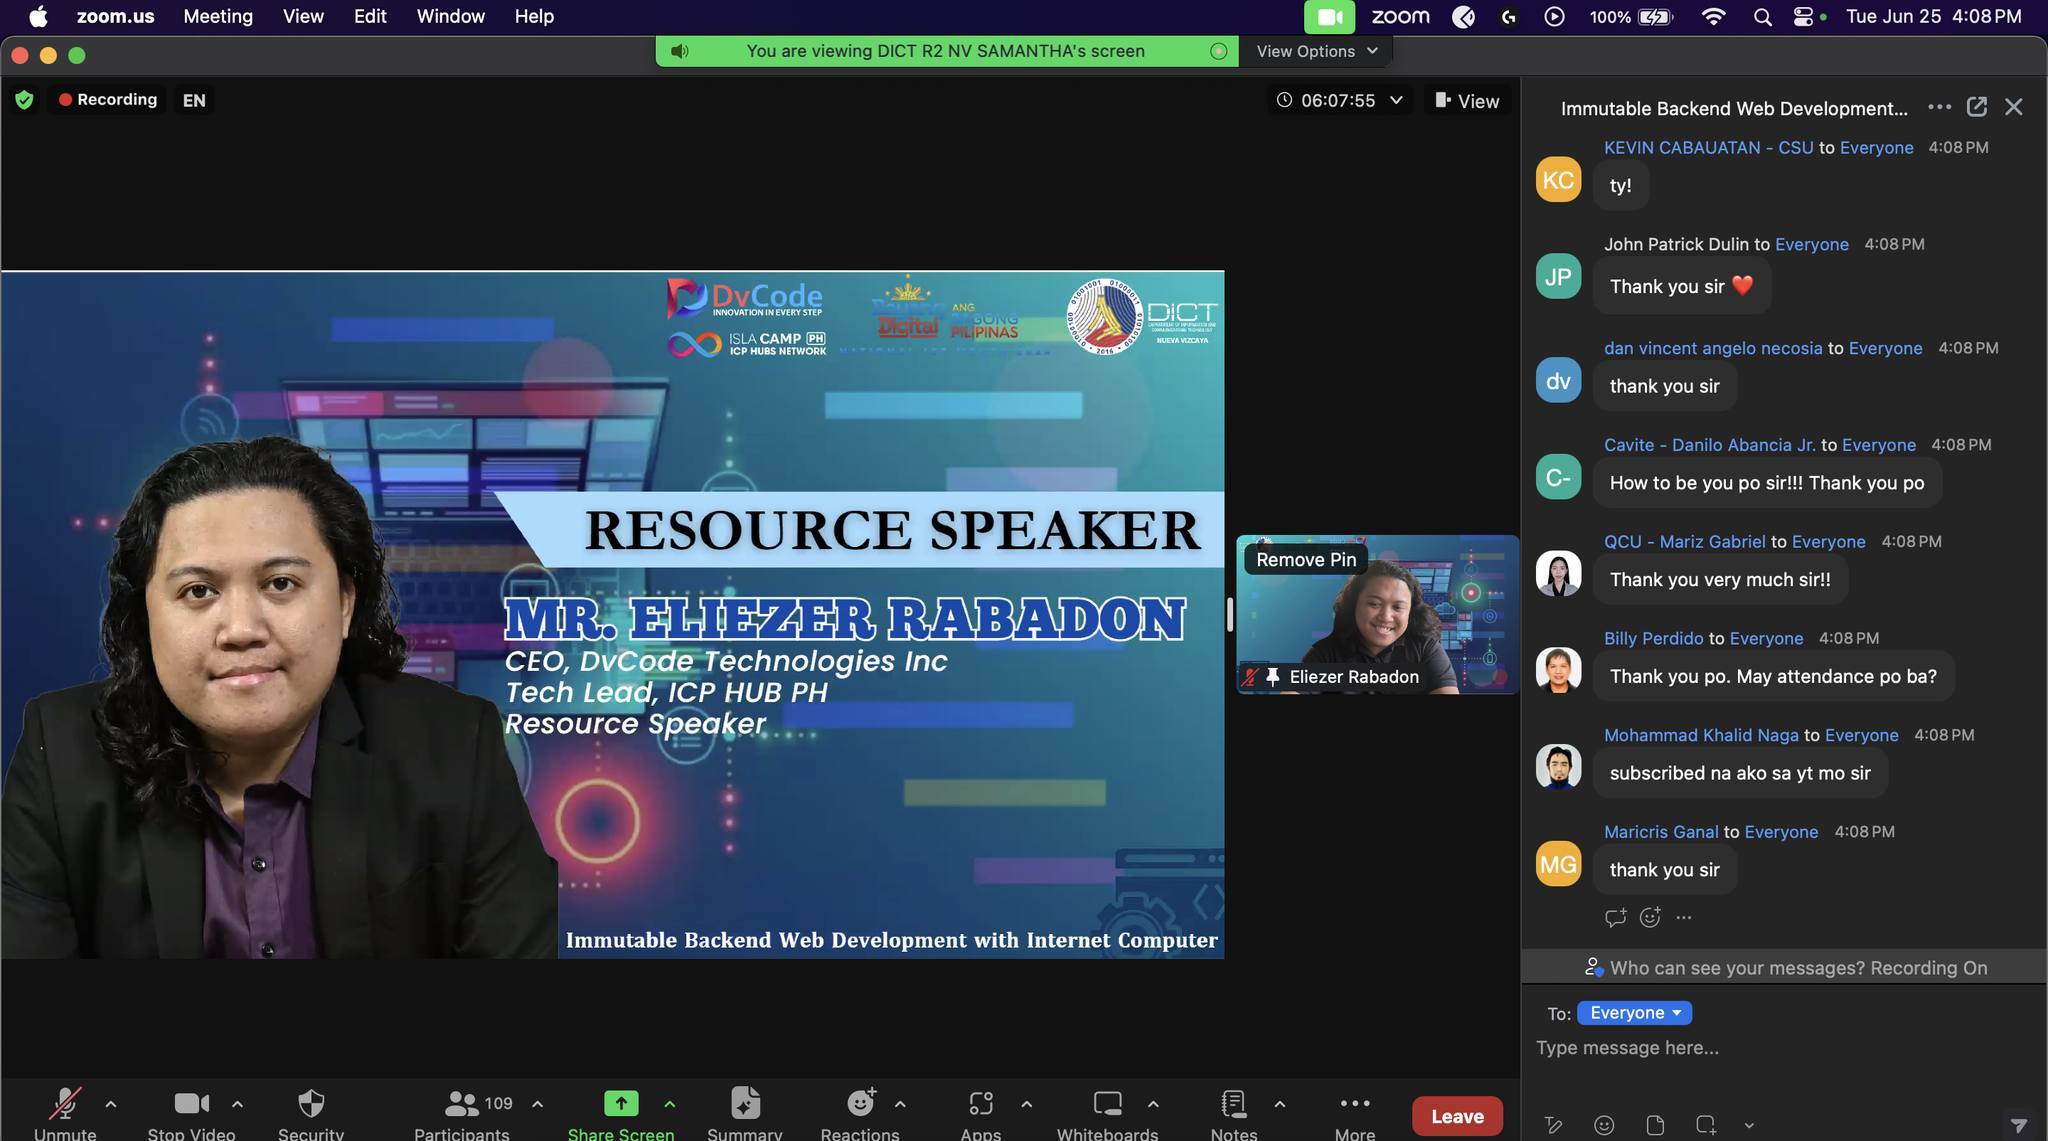Viewport: 2048px width, 1141px height.
Task: Add emoji reaction to Maricris Ganal's message
Action: pyautogui.click(x=1650, y=917)
